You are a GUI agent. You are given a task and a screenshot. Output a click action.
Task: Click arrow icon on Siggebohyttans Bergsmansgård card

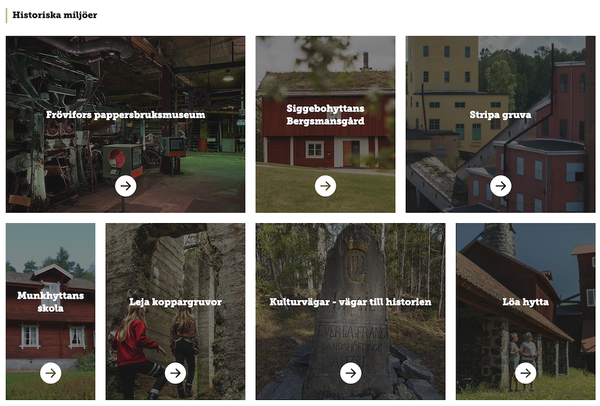(325, 186)
